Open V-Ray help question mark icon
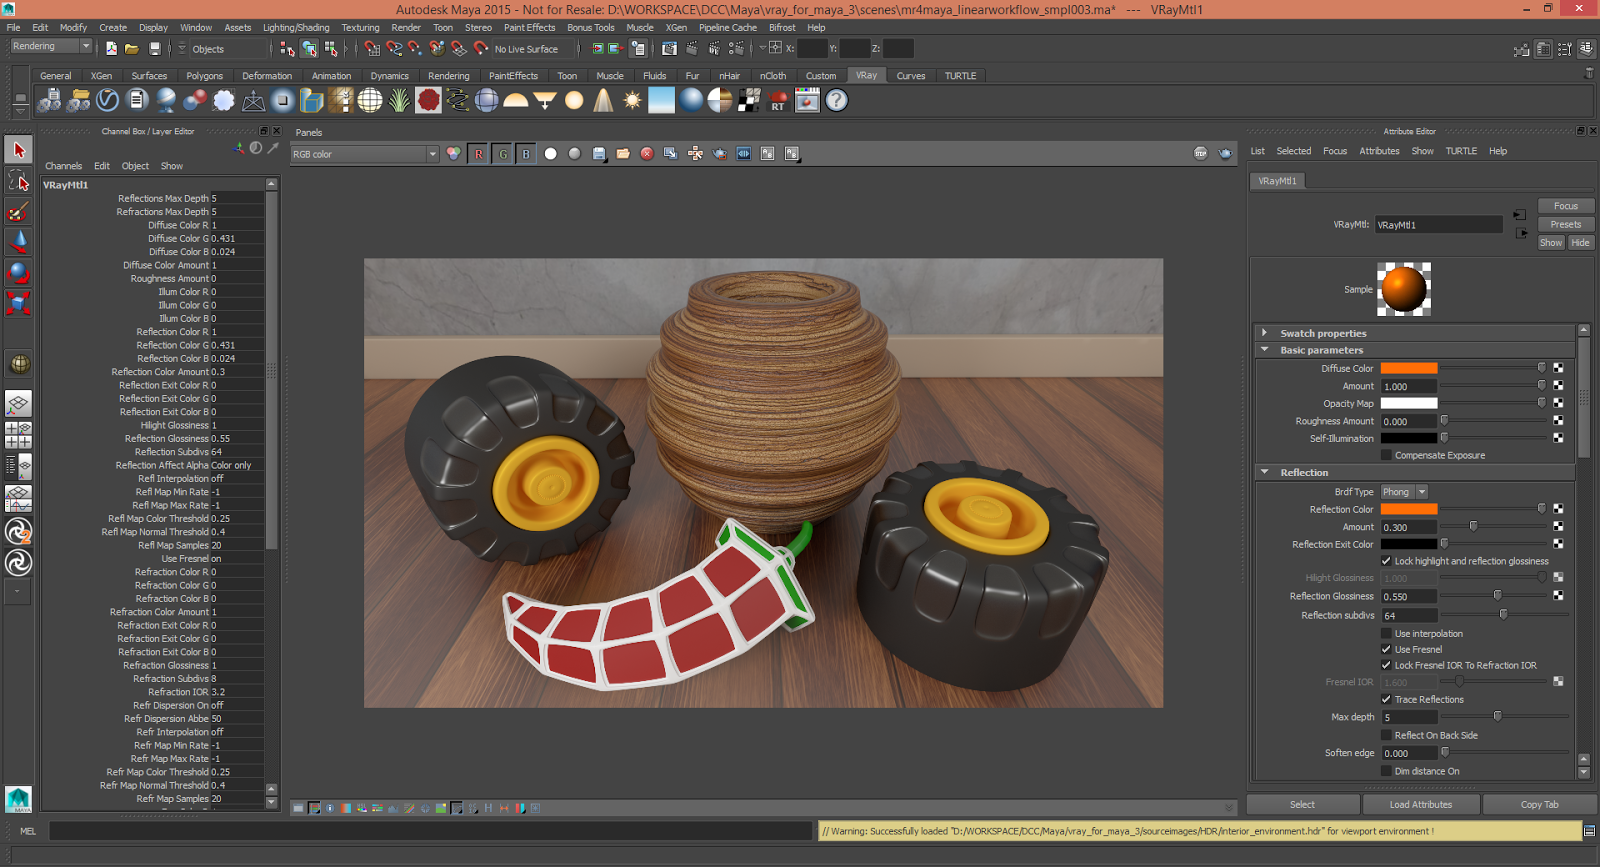 (x=837, y=100)
